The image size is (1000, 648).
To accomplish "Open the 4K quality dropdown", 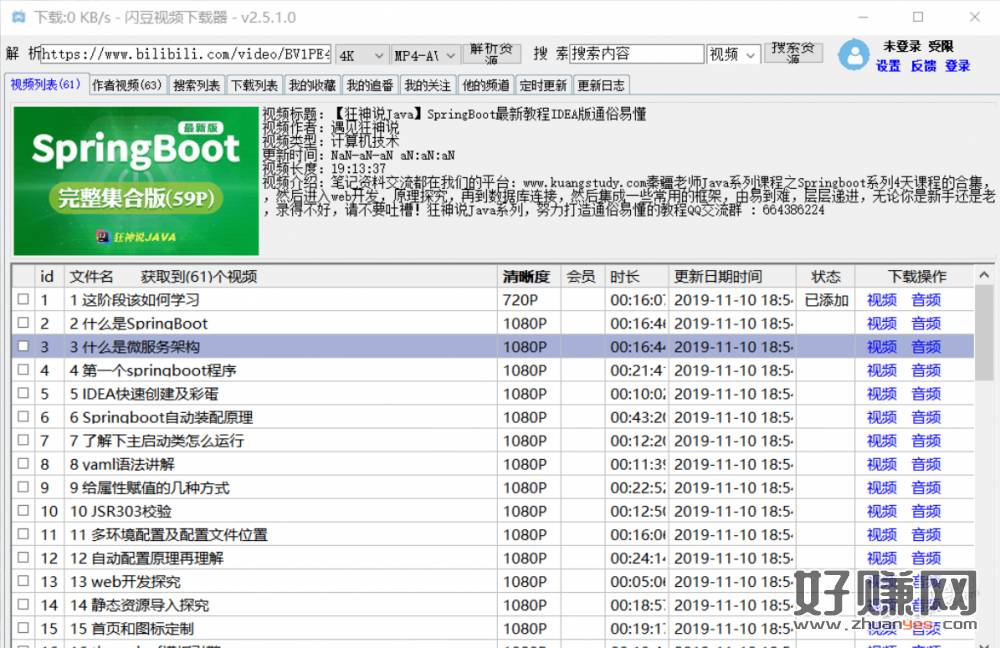I will click(x=361, y=55).
